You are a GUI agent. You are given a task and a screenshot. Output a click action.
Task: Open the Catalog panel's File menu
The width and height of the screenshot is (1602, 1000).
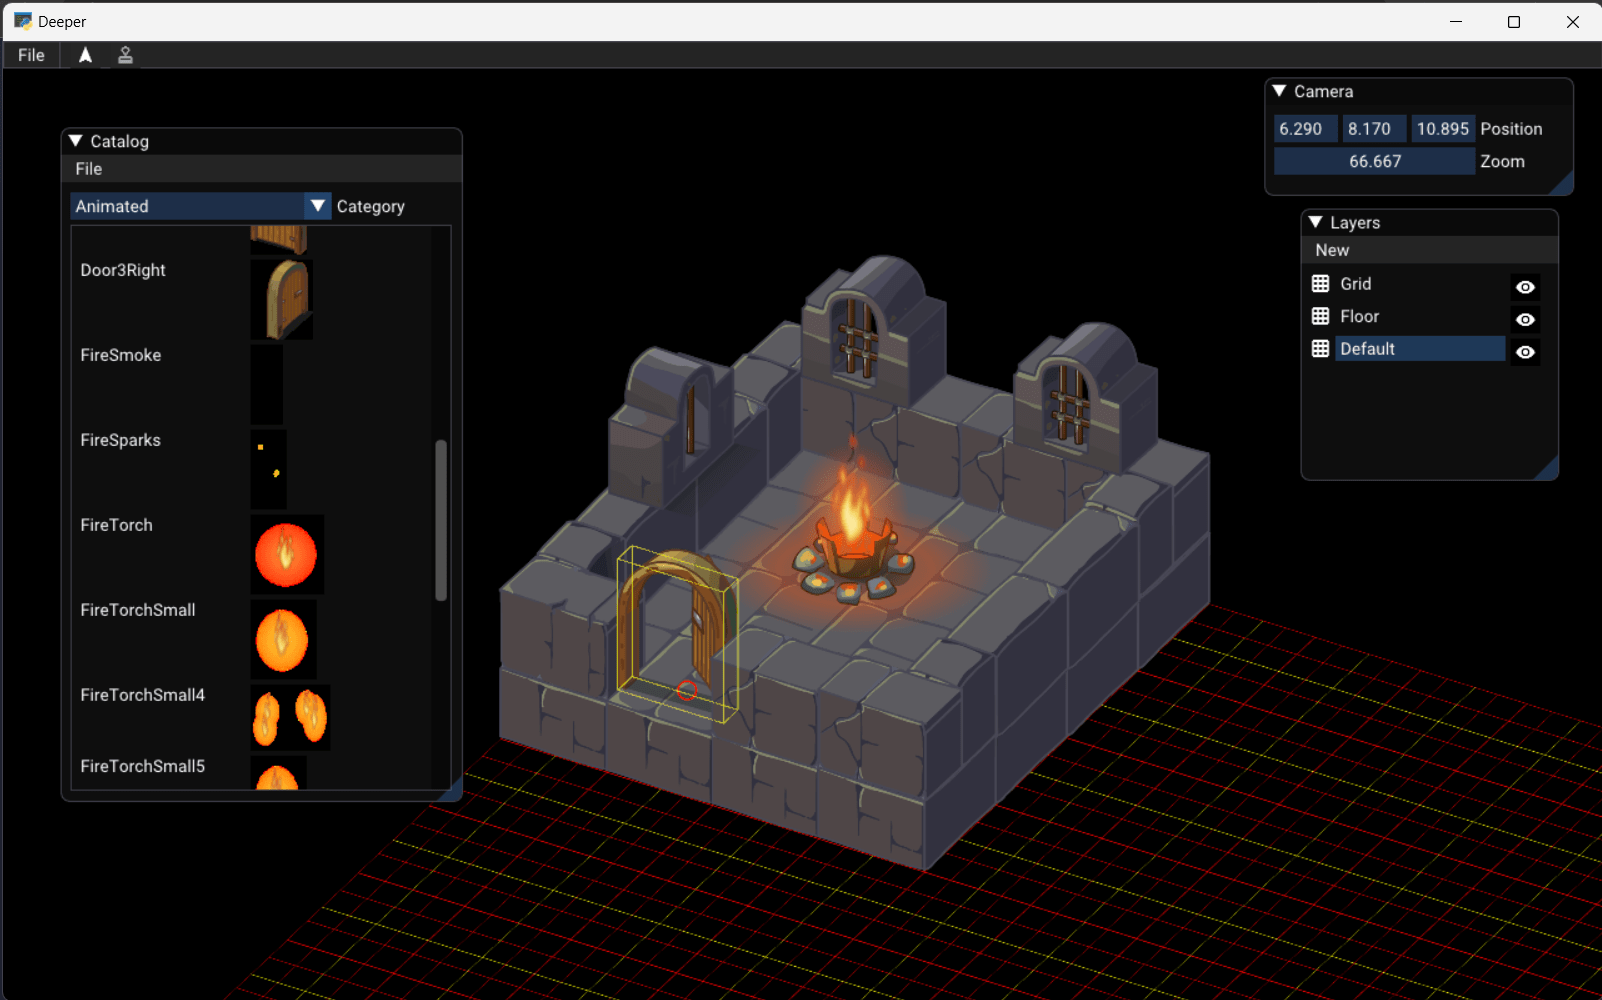pos(88,168)
